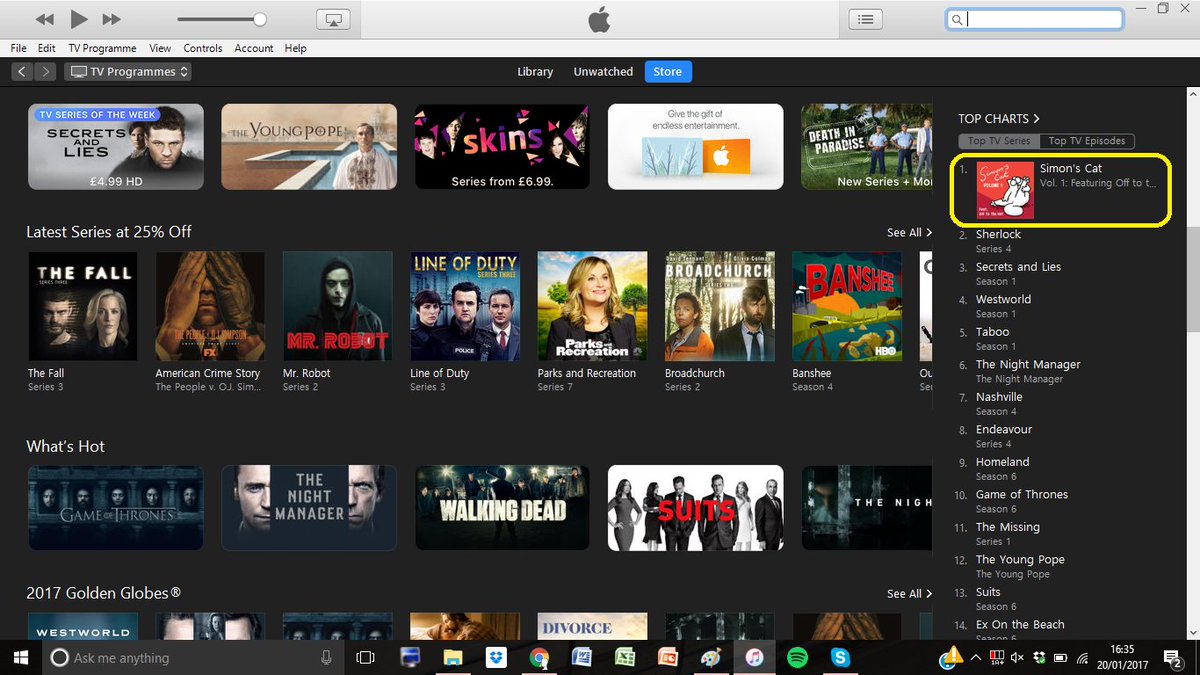Open The Young Pope banner
This screenshot has width=1200, height=675.
(x=309, y=147)
